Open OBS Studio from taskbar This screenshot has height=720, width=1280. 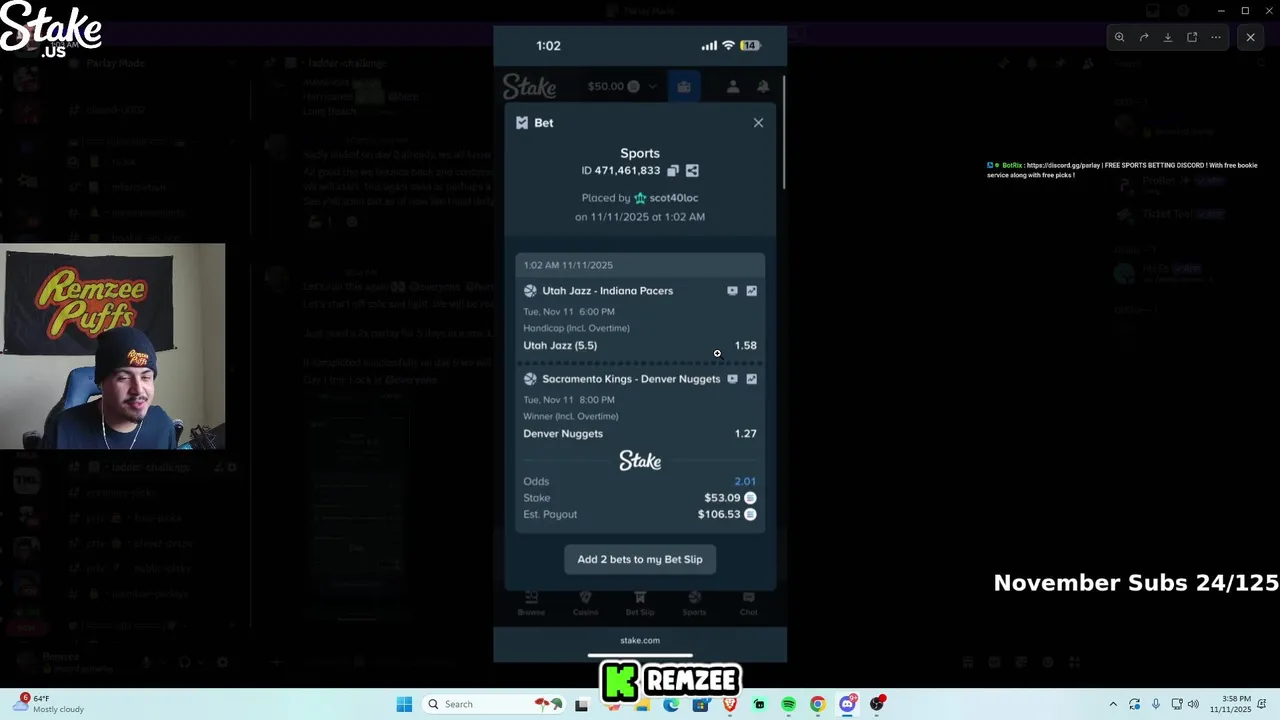pyautogui.click(x=877, y=704)
